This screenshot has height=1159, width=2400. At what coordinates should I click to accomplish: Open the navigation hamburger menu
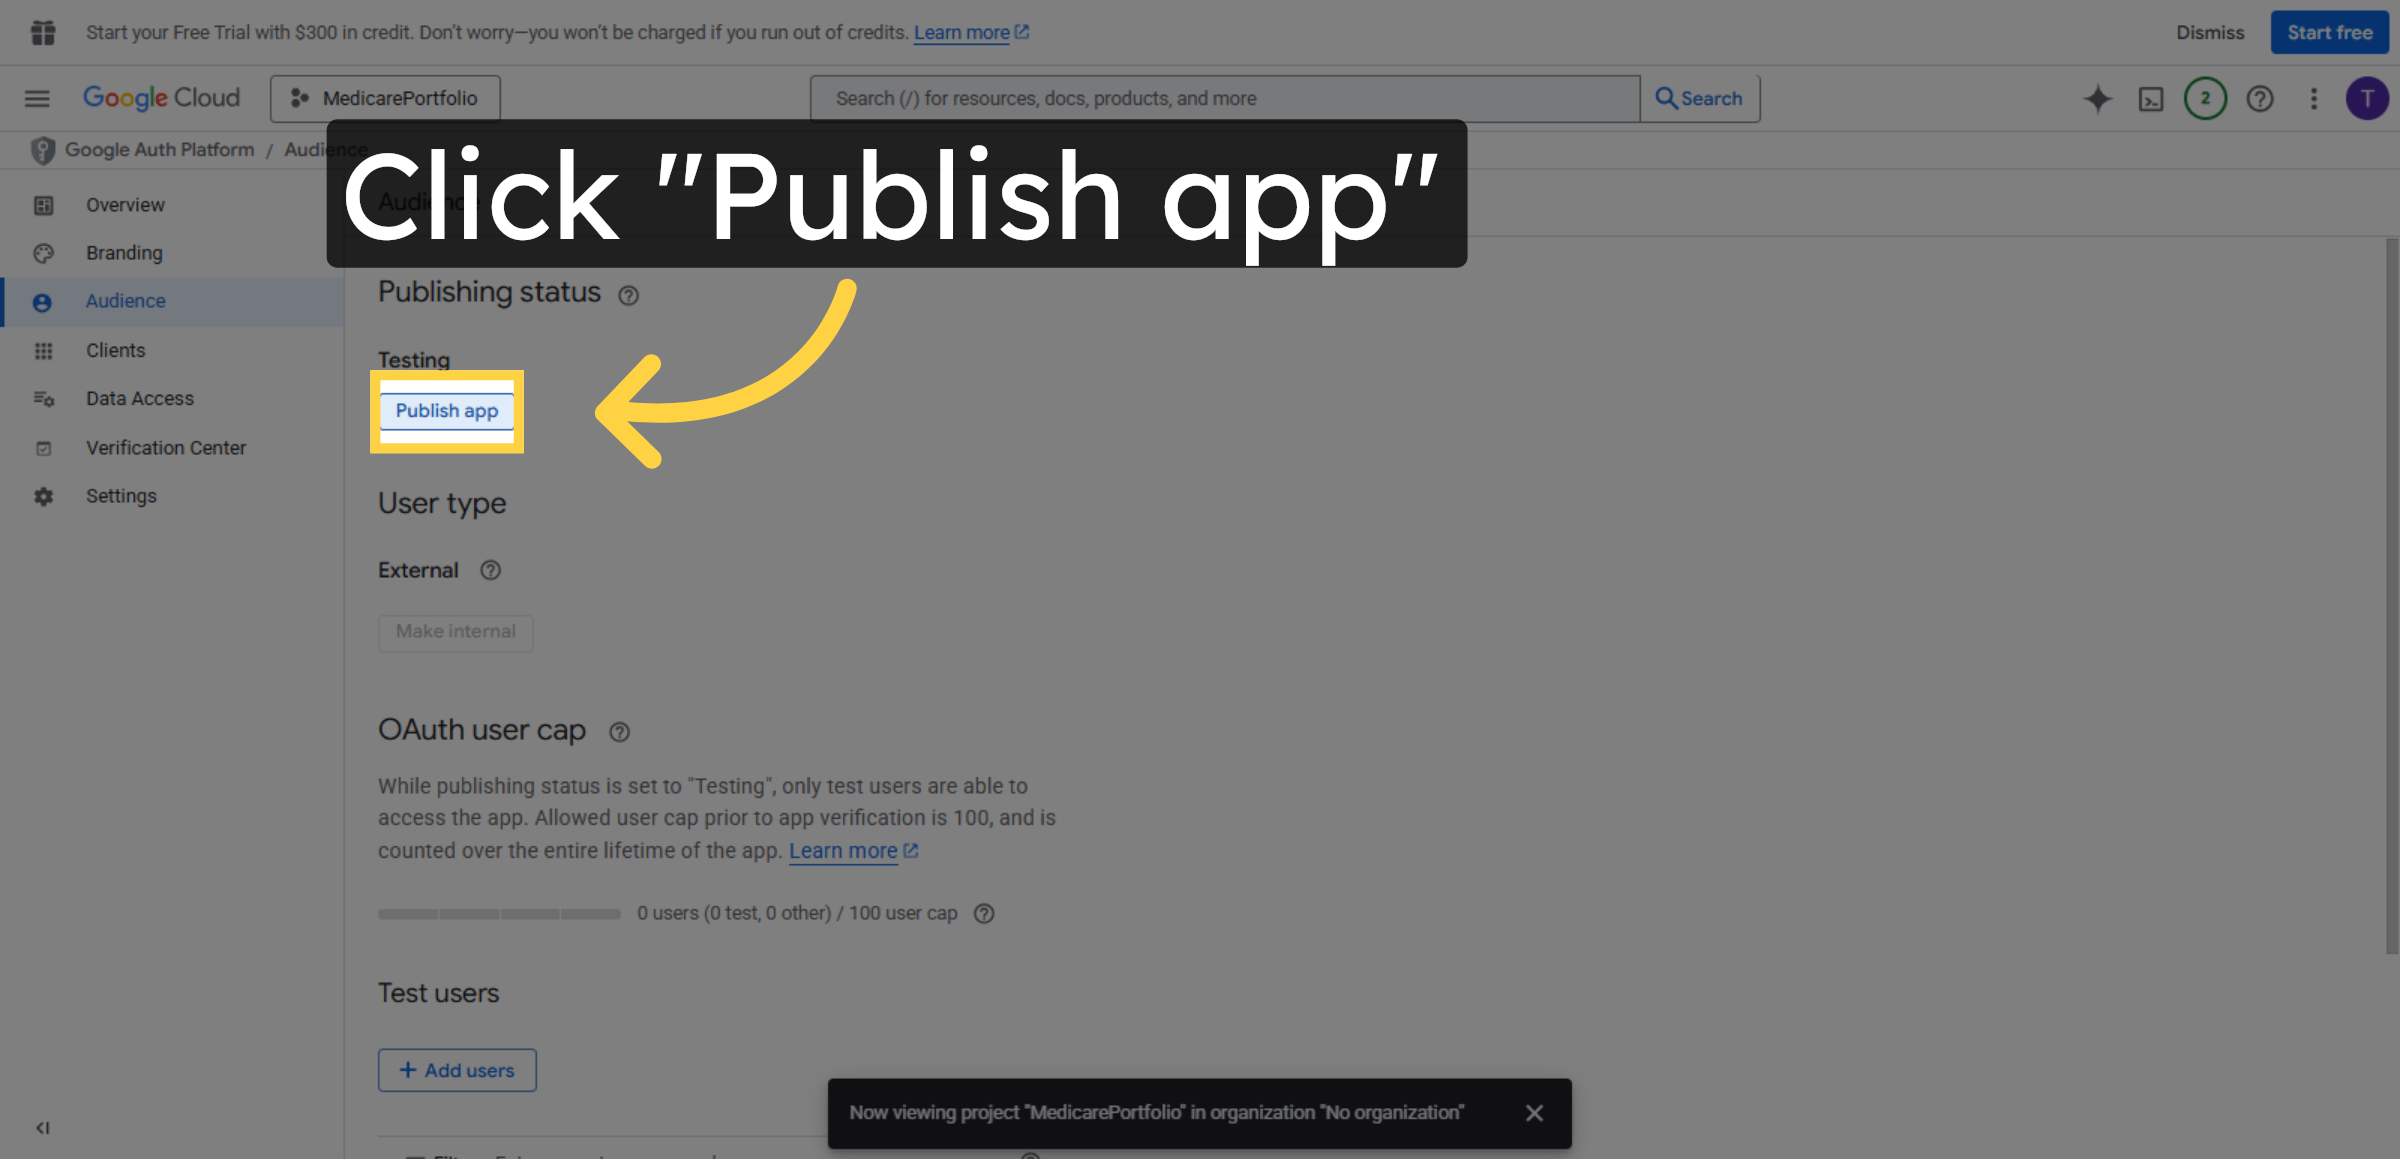pyautogui.click(x=37, y=98)
